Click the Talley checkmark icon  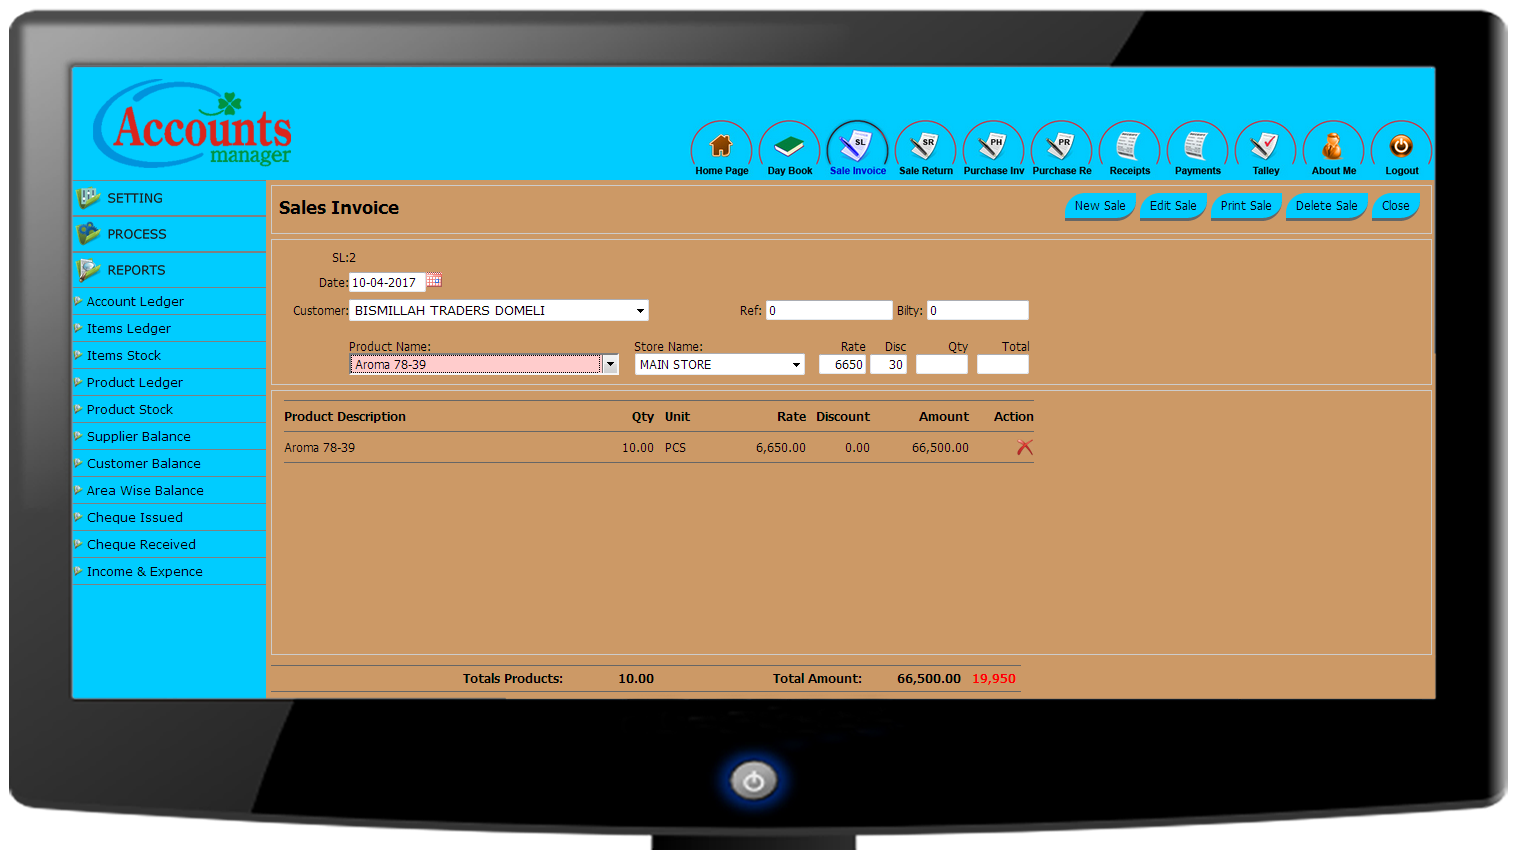(1265, 147)
